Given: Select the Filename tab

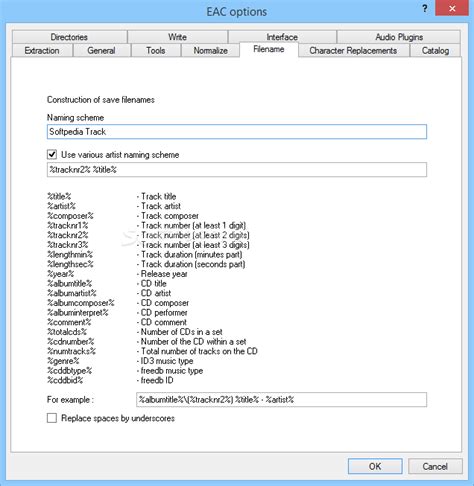Looking at the screenshot, I should pos(269,49).
